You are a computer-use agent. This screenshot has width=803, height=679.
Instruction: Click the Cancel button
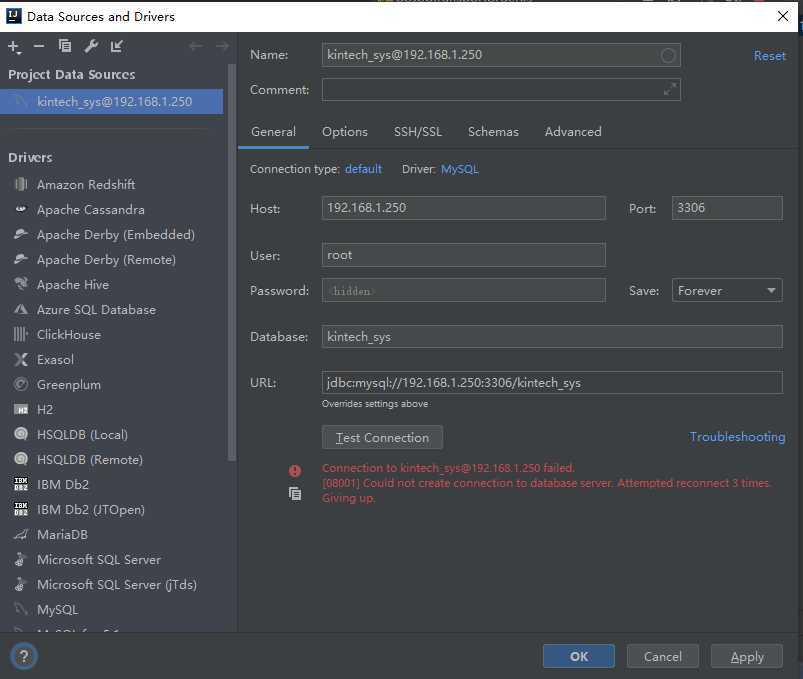click(x=663, y=656)
